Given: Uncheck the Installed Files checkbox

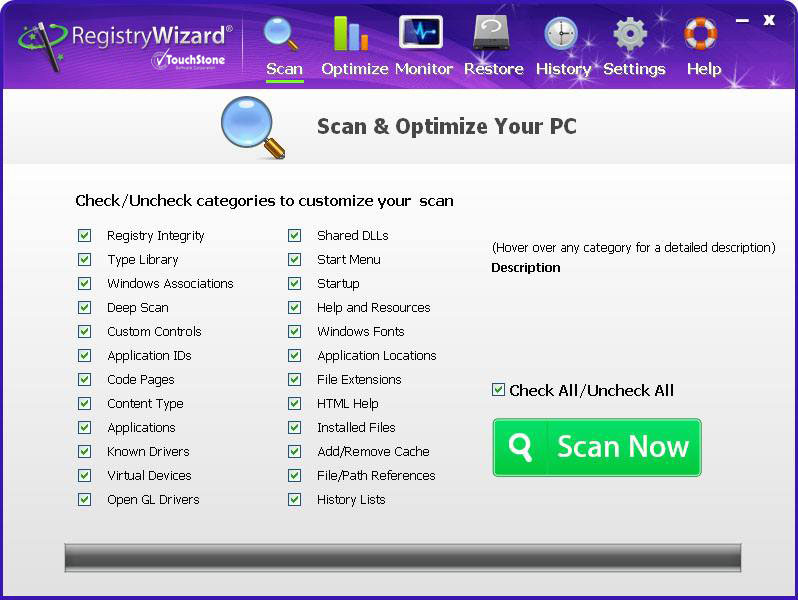Looking at the screenshot, I should (294, 427).
